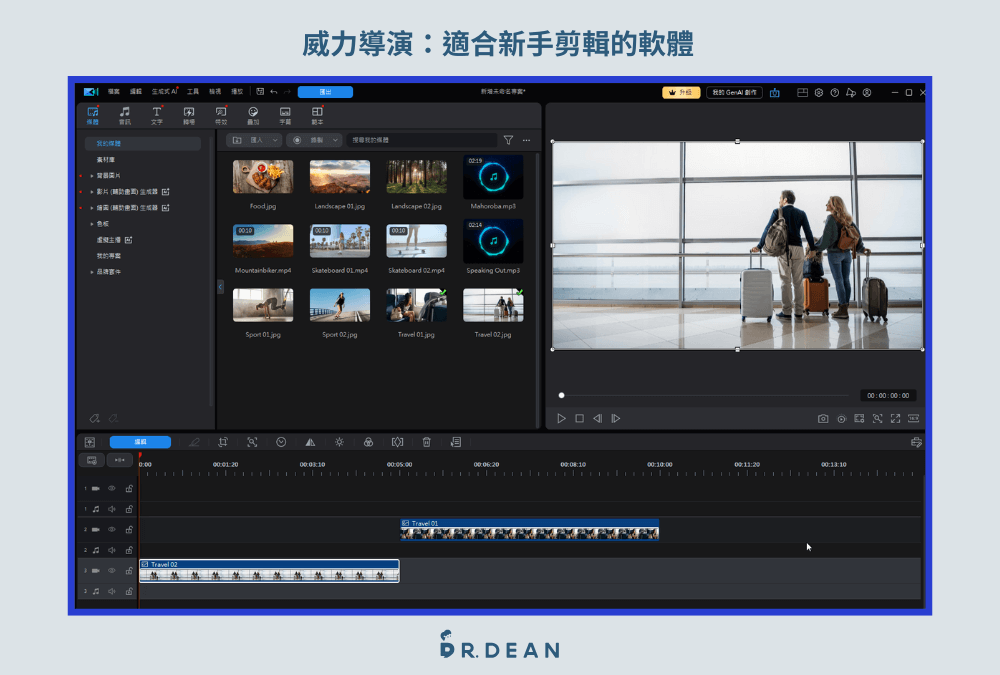Open the overlay sticker tab with palette icon
The width and height of the screenshot is (1000, 675).
click(253, 115)
